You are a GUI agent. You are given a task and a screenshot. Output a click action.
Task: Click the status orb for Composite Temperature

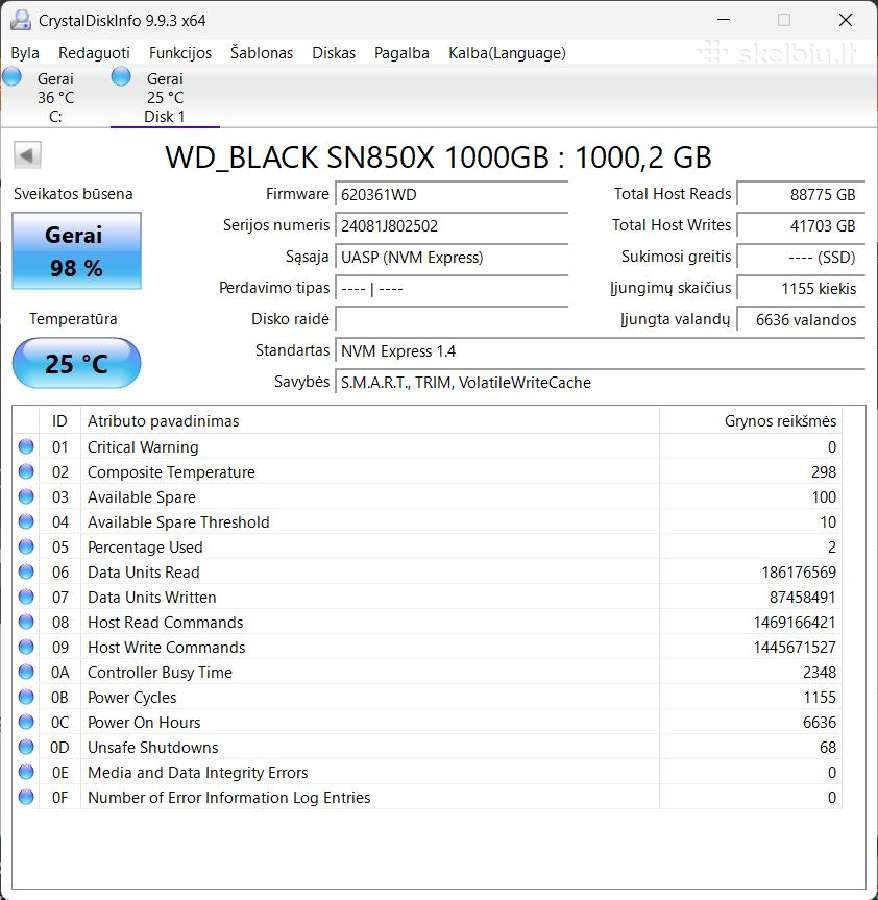(x=26, y=471)
